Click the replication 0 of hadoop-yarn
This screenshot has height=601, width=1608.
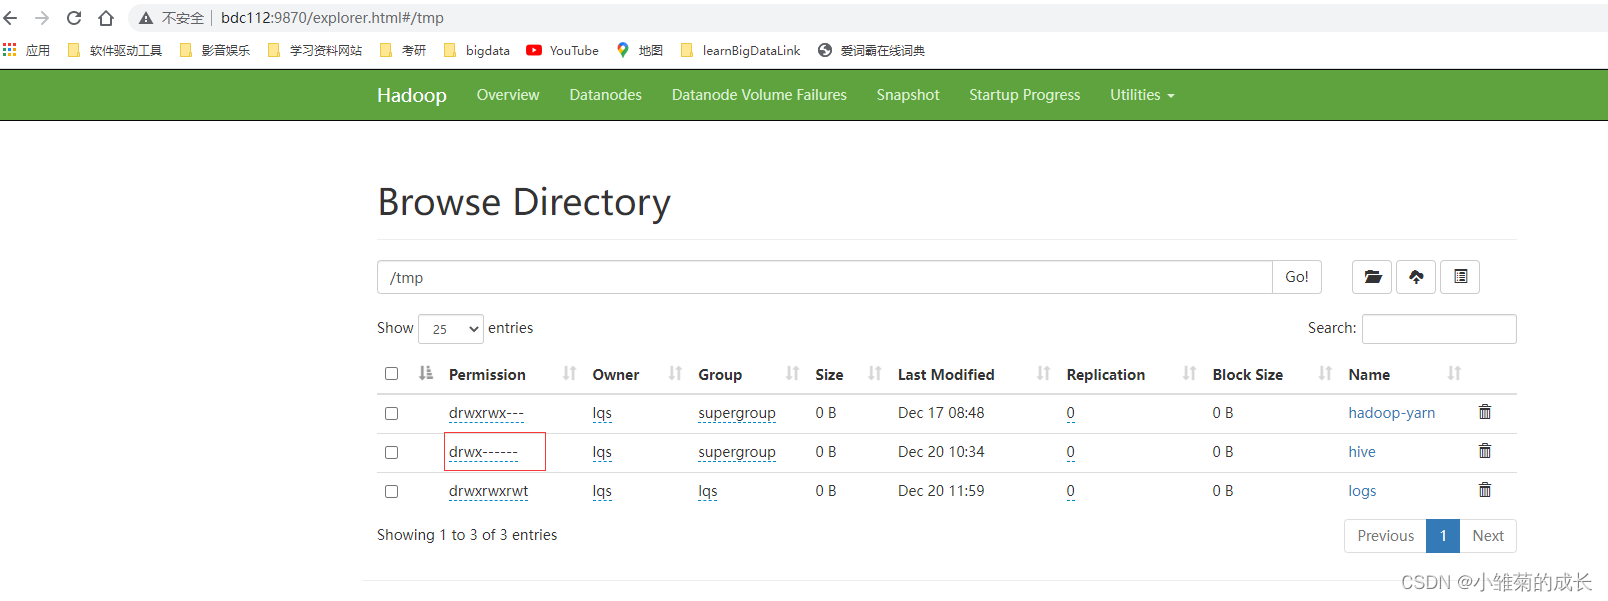(1070, 413)
